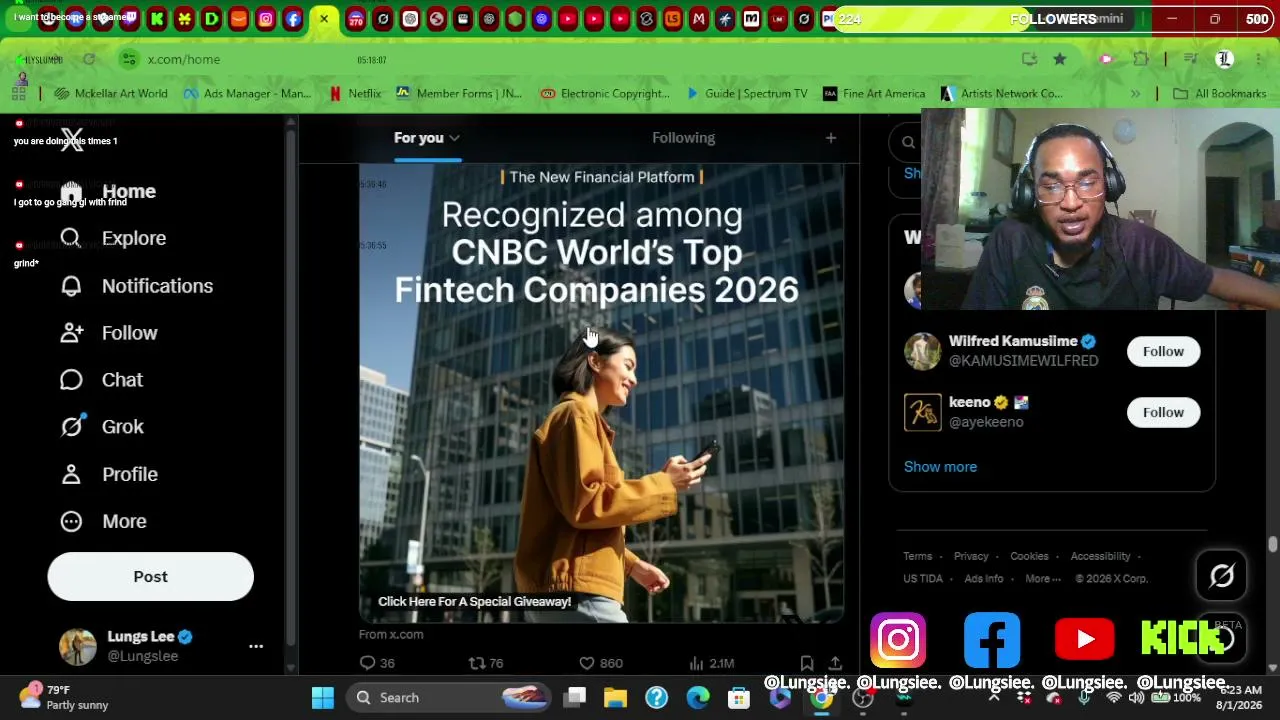Viewport: 1280px width, 720px height.
Task: Add a new timeline tab with plus icon
Action: point(831,138)
